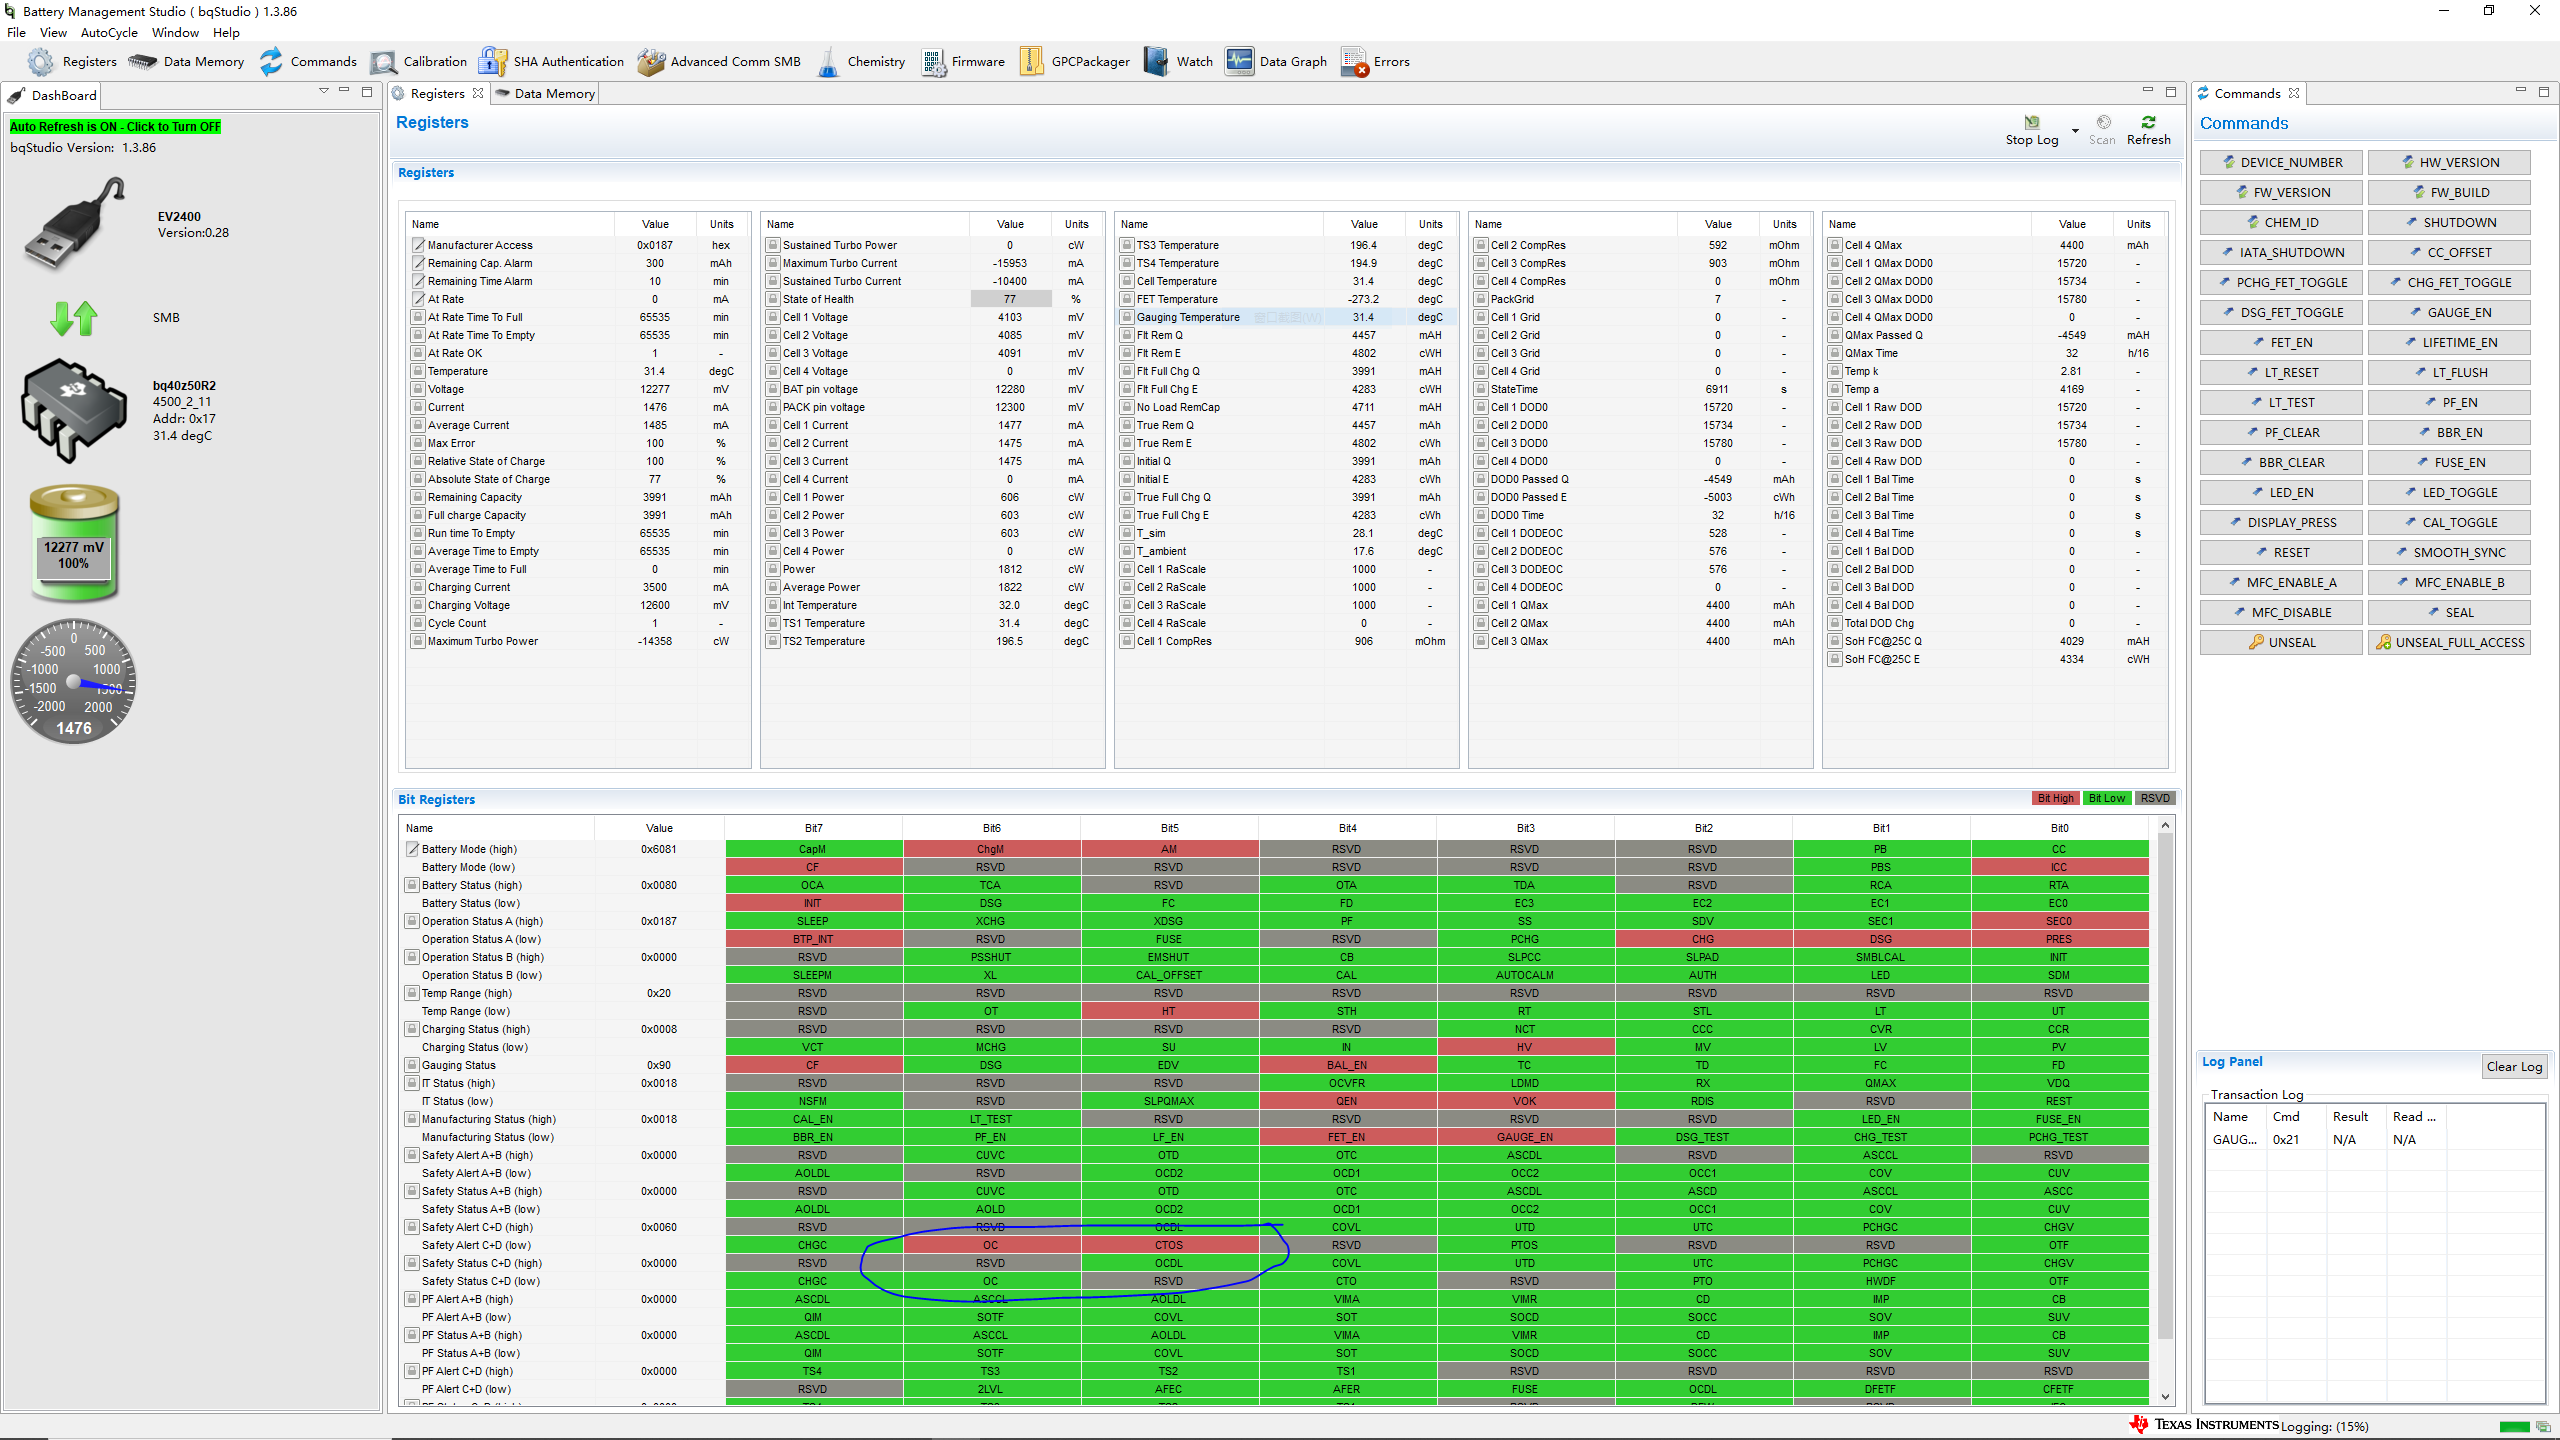Expand the dropdown arrow next to Stop Log
The height and width of the screenshot is (1440, 2560).
click(x=2075, y=131)
